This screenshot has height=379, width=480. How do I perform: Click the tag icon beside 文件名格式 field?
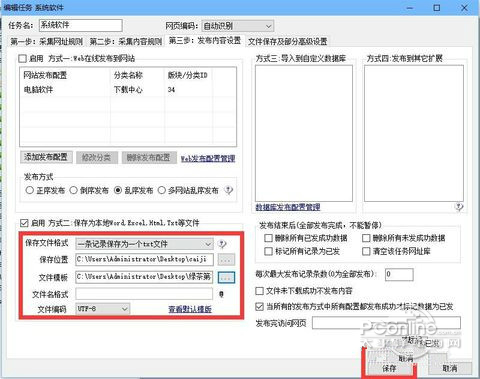pyautogui.click(x=221, y=294)
